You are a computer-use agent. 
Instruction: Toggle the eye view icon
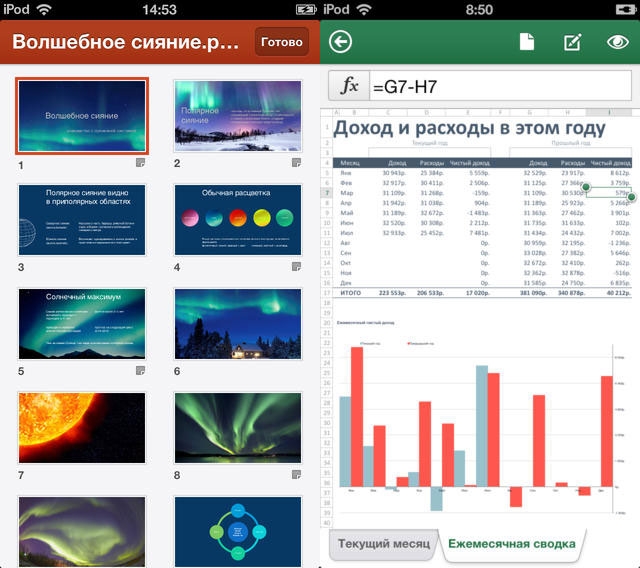618,42
